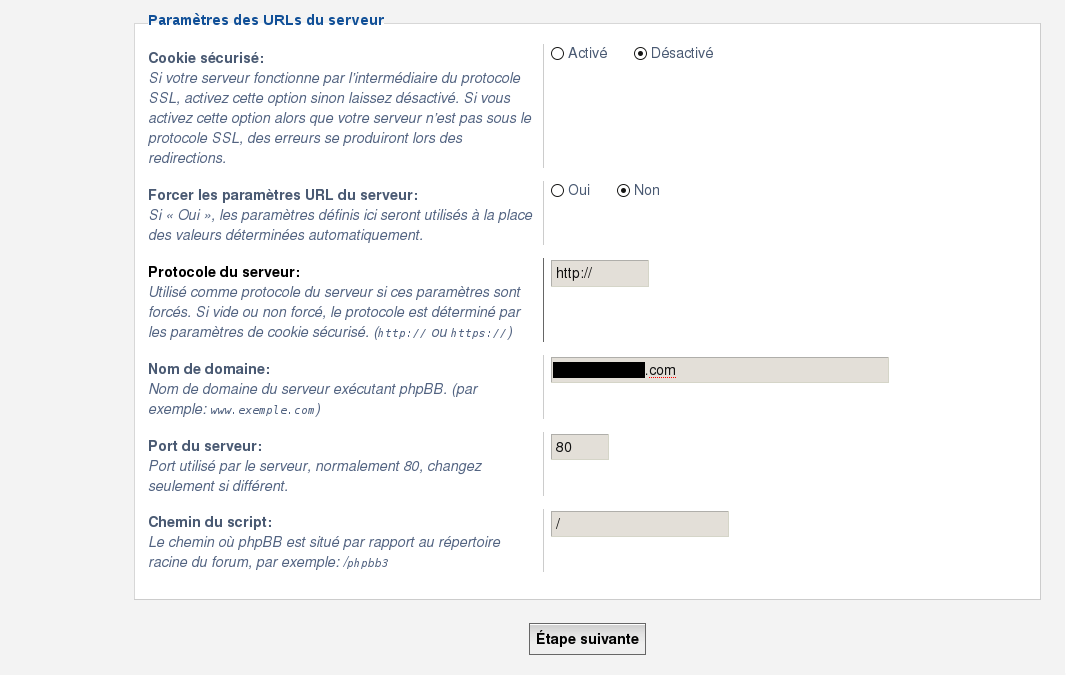Click the Désactivé label text
Image resolution: width=1066 pixels, height=675 pixels.
tap(682, 53)
